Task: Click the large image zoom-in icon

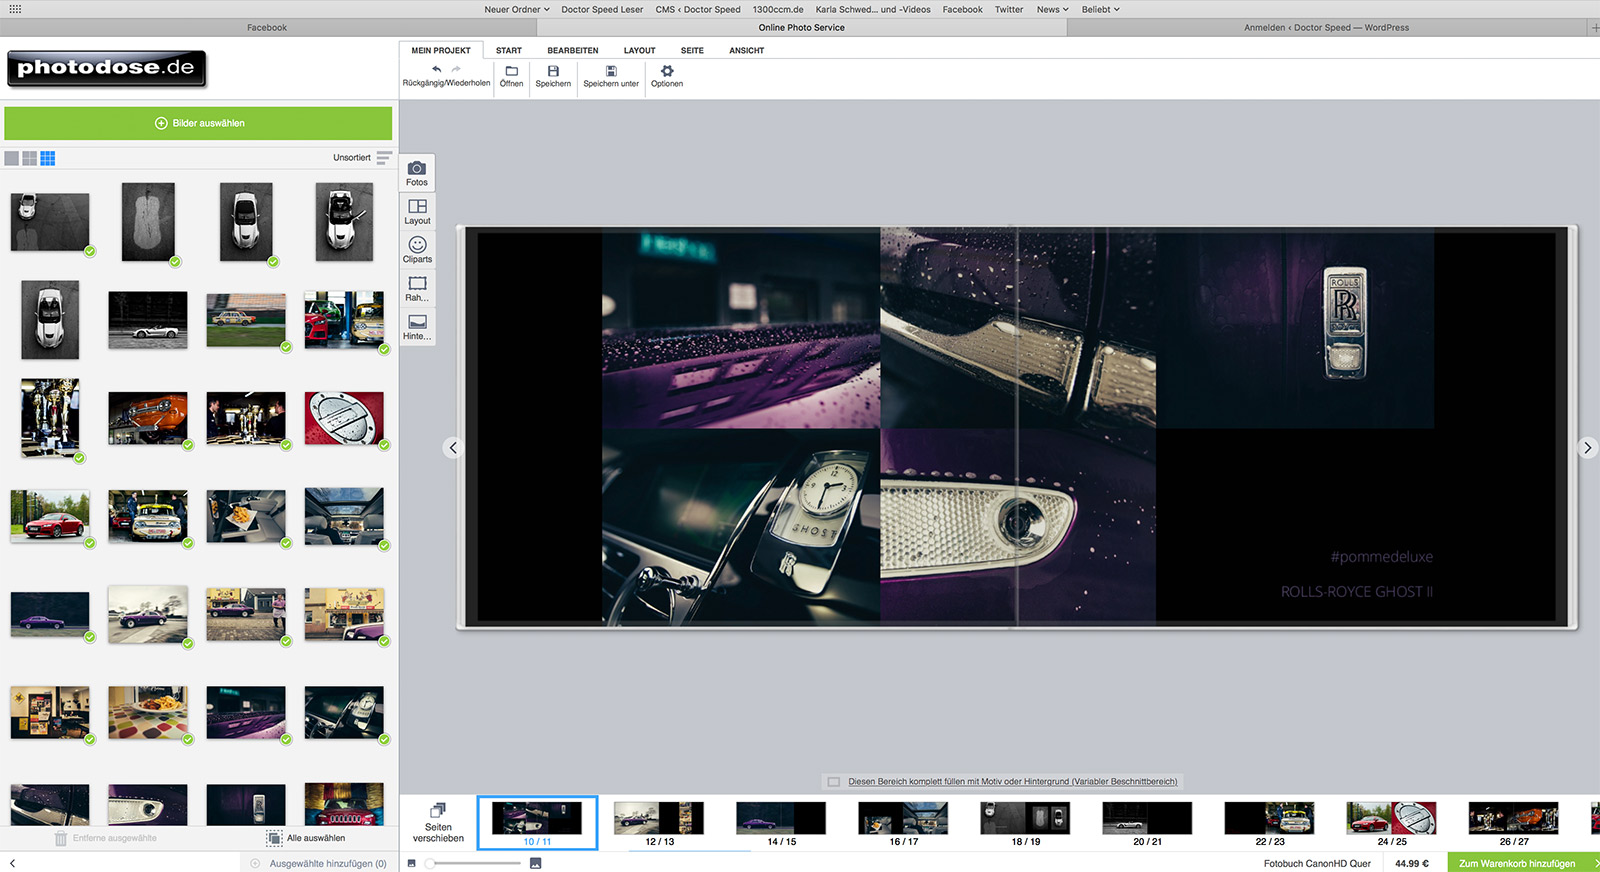Action: click(x=536, y=863)
